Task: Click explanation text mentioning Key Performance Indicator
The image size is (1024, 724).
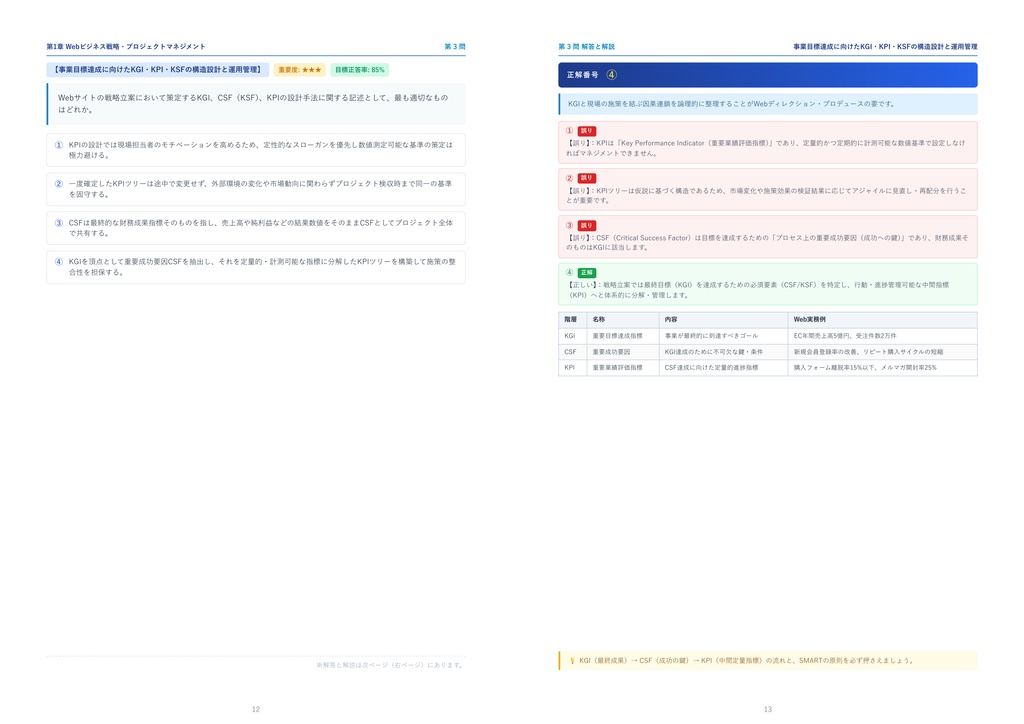Action: (765, 148)
